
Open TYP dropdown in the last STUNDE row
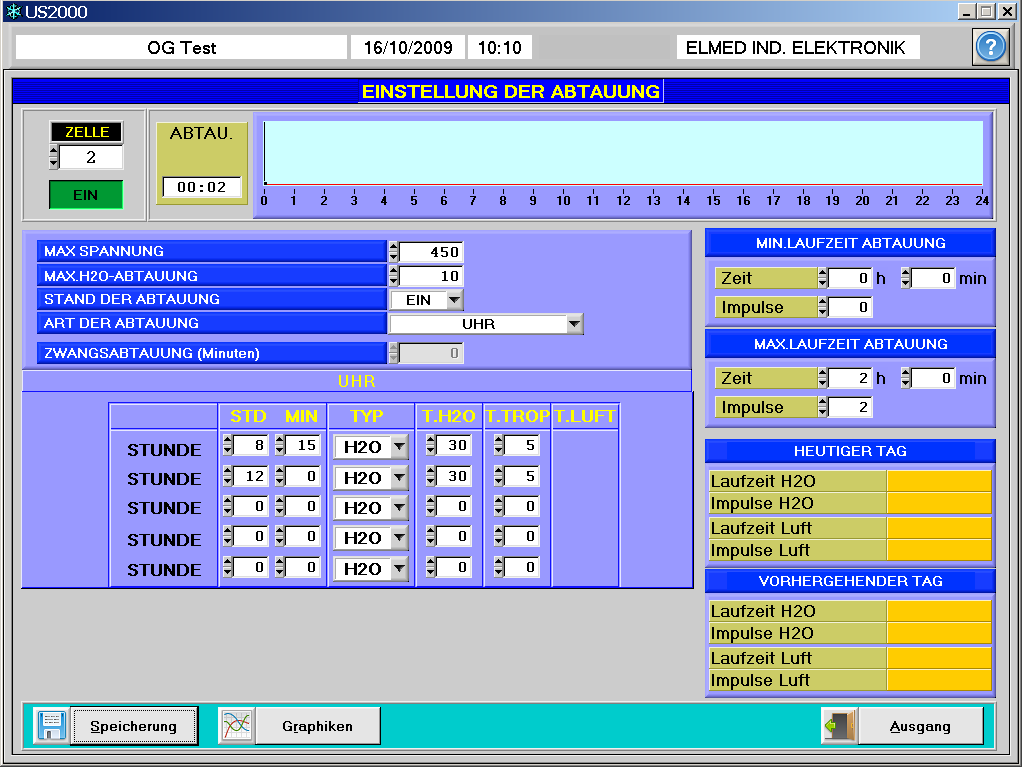tap(399, 569)
